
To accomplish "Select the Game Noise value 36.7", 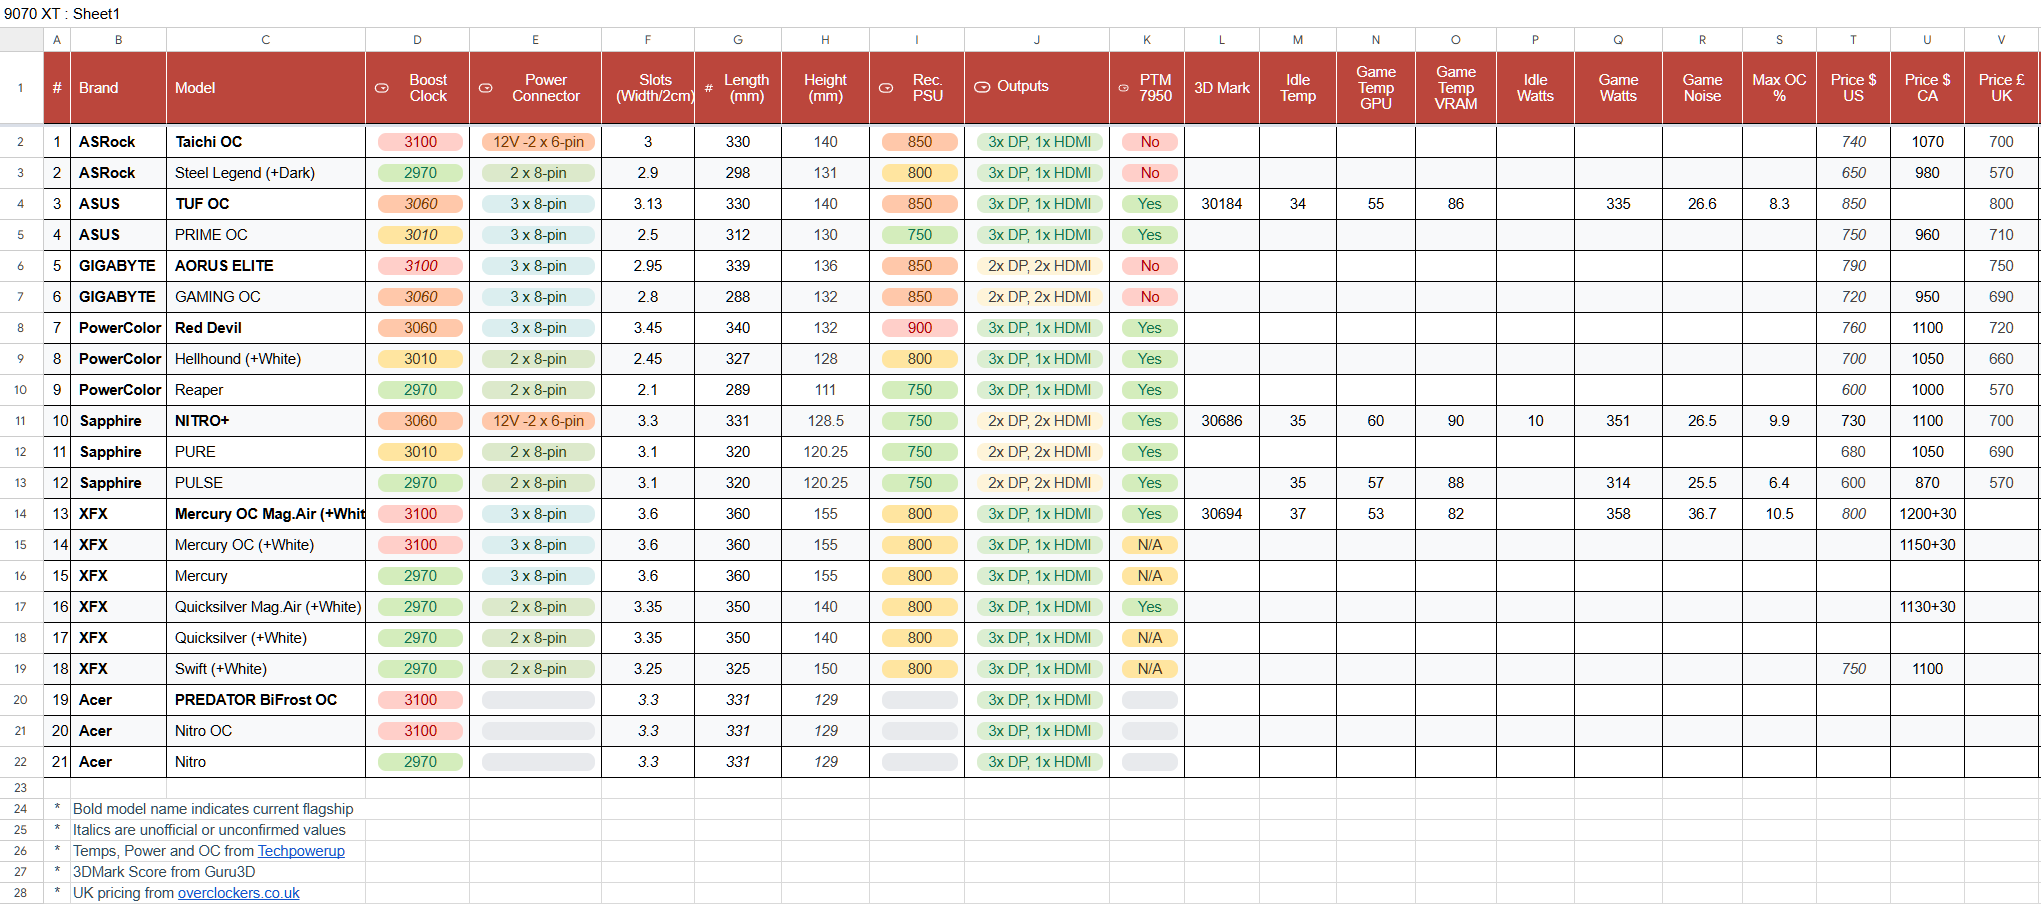I will [x=1702, y=514].
